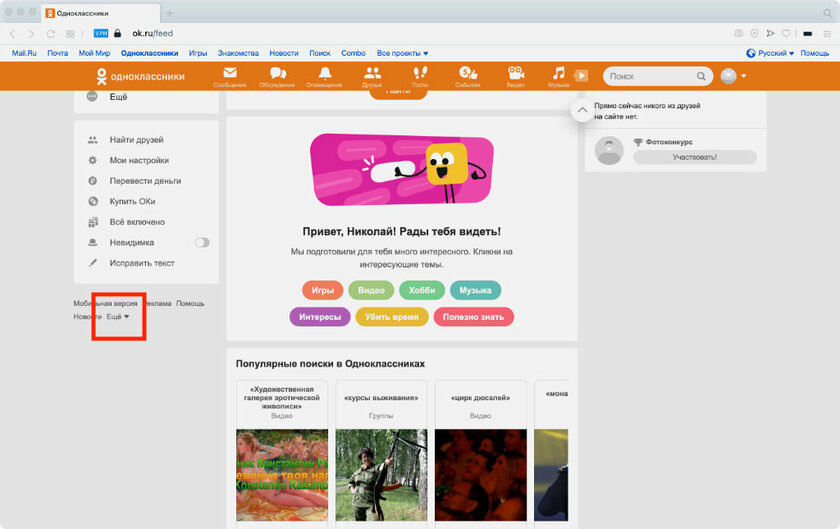The image size is (840, 529).
Task: Click the Всё включено icon
Action: tap(93, 222)
